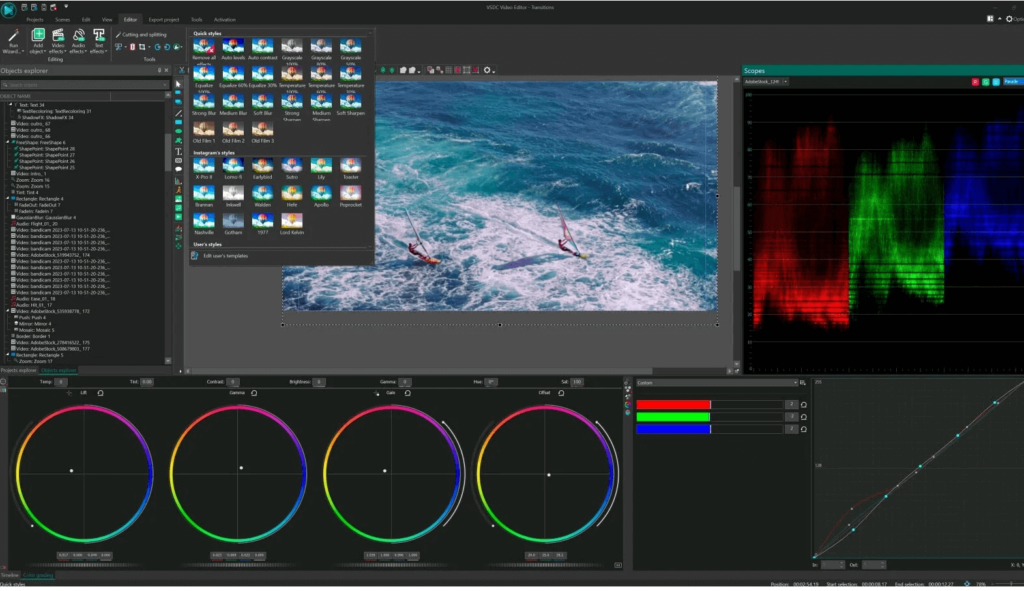Toggle the green channel in Scopes
Viewport: 1024px width, 591px height.
pyautogui.click(x=984, y=82)
